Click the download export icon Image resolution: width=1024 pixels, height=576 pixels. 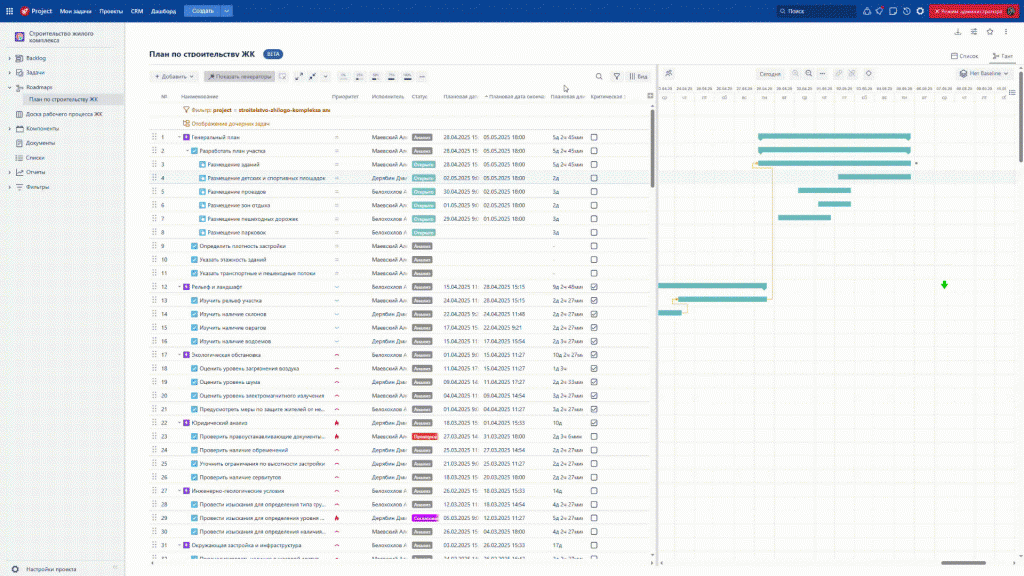pos(958,32)
